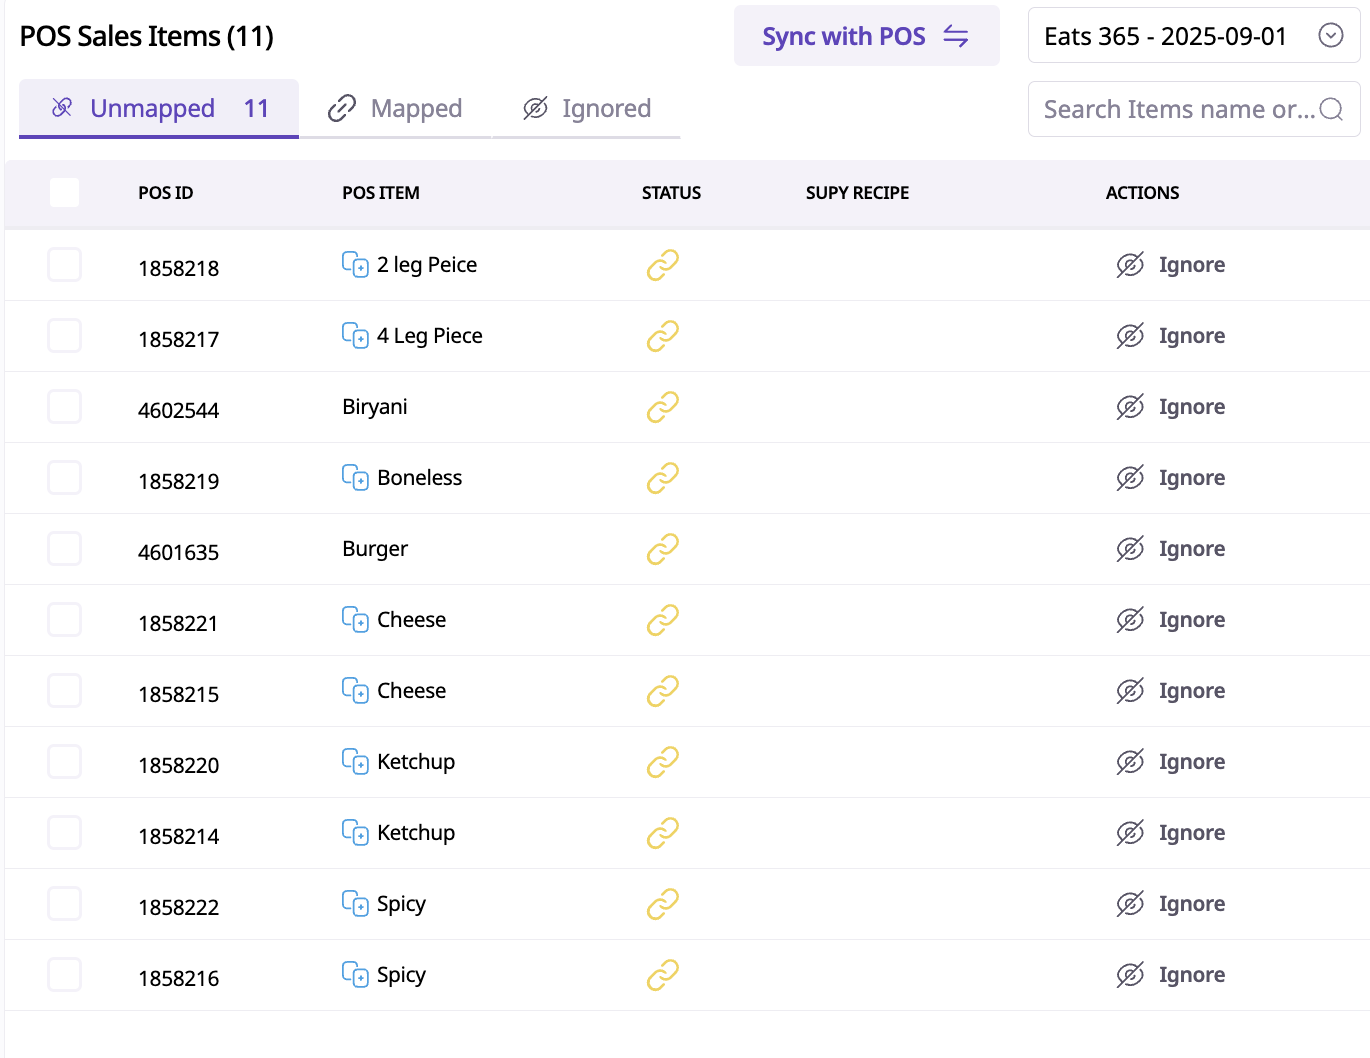This screenshot has width=1370, height=1058.
Task: Click Ignore for Cheese item 1858221
Action: (1192, 619)
